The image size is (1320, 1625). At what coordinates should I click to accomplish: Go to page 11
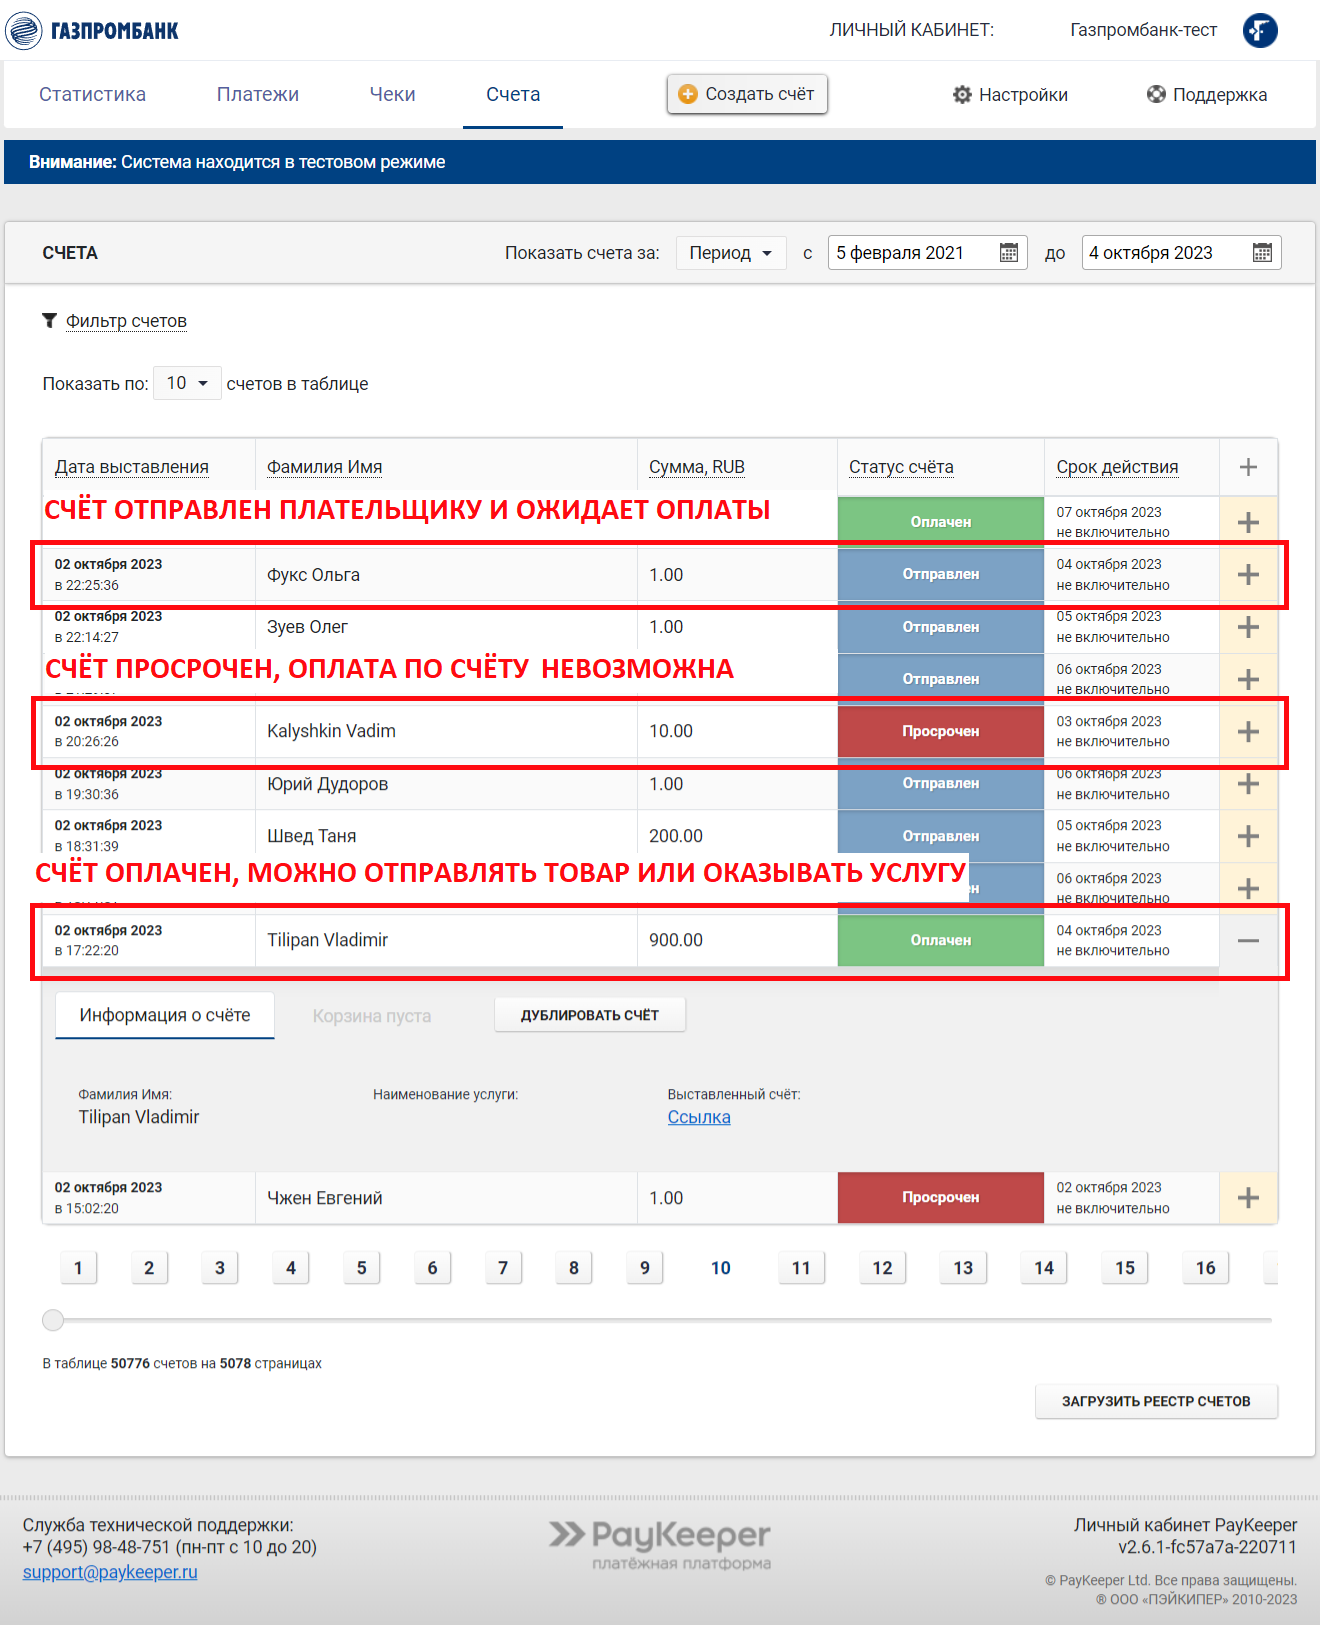[801, 1268]
